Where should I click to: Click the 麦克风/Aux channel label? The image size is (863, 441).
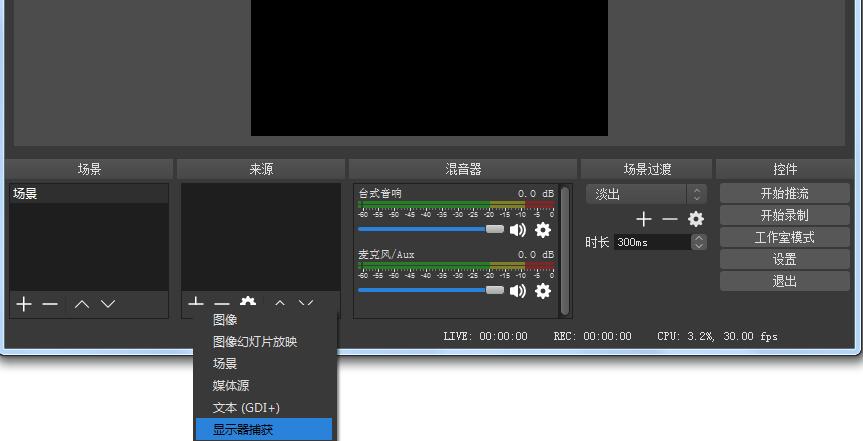(386, 254)
